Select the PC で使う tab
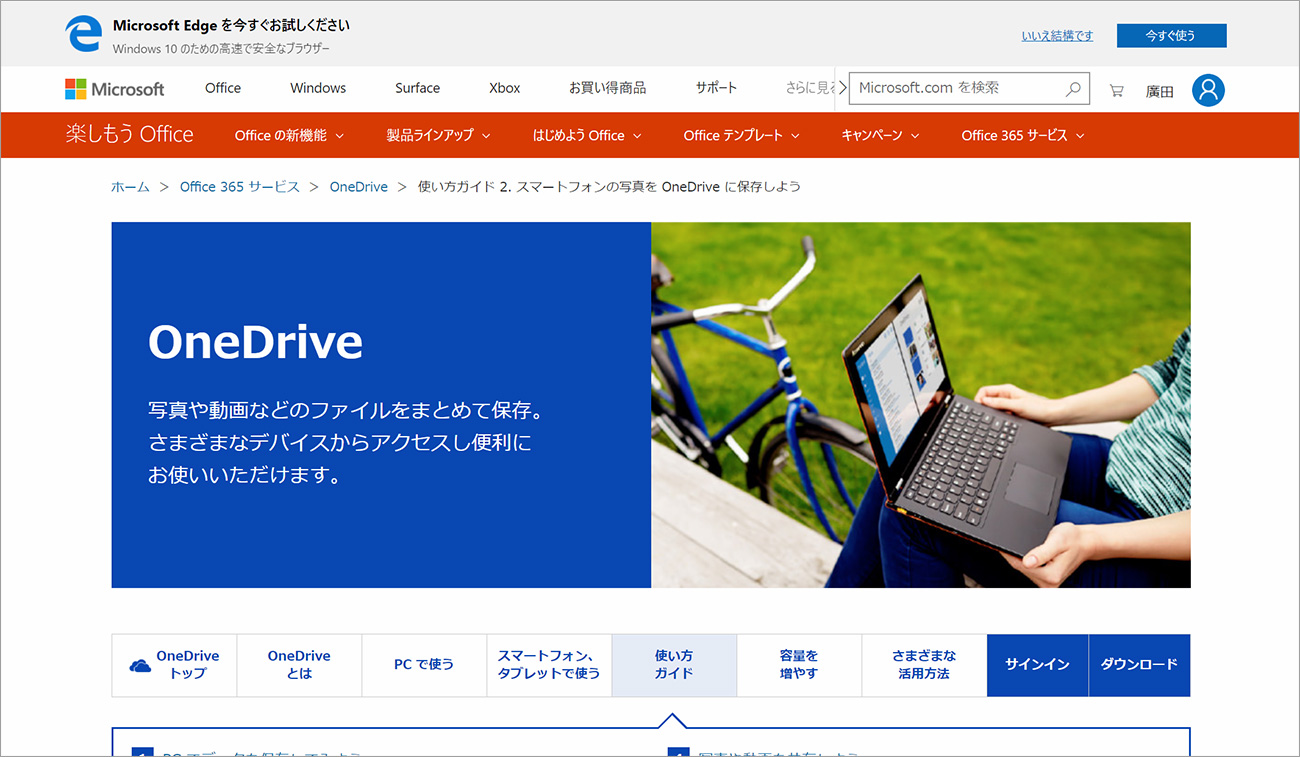This screenshot has height=757, width=1300. [424, 665]
